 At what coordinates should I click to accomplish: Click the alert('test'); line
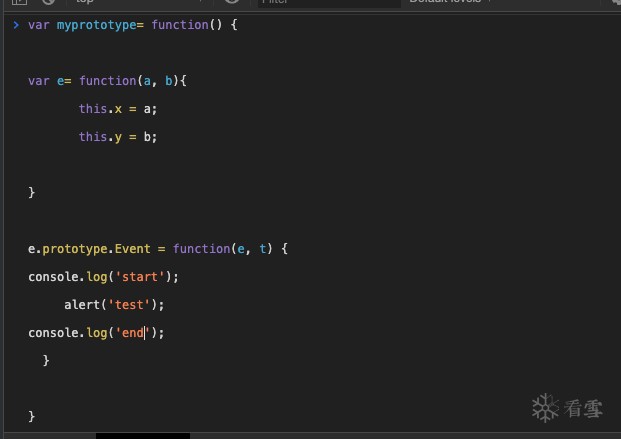click(x=114, y=305)
